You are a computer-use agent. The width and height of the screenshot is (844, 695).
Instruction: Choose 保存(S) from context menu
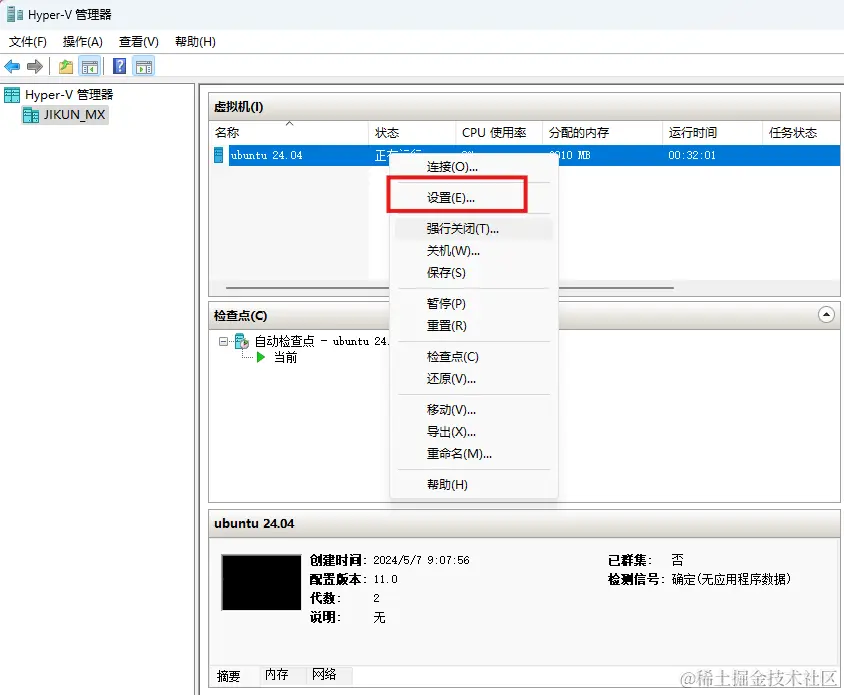pyautogui.click(x=474, y=273)
